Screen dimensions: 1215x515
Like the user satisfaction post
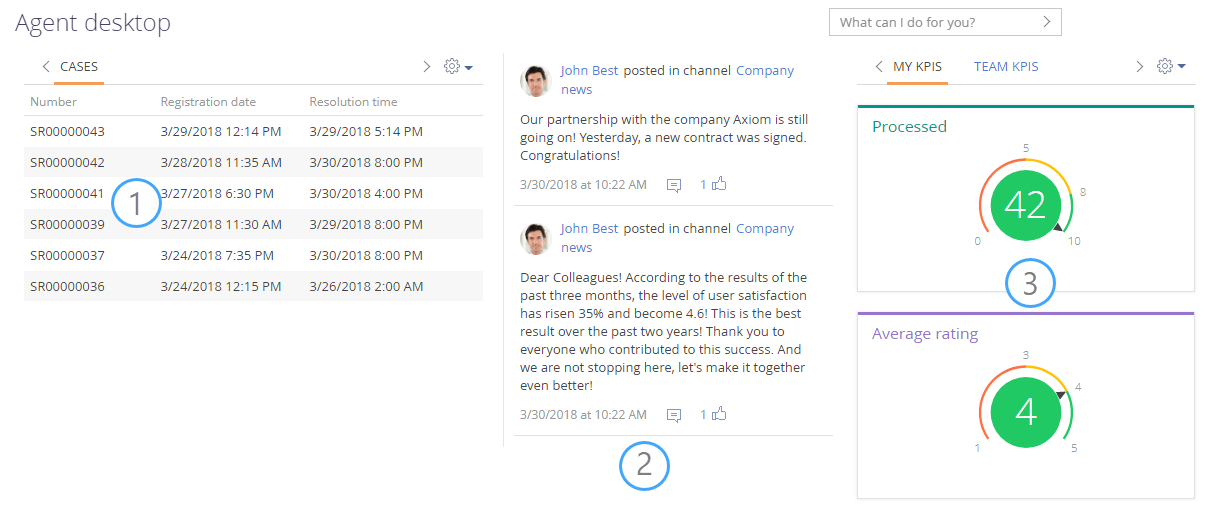pos(713,414)
